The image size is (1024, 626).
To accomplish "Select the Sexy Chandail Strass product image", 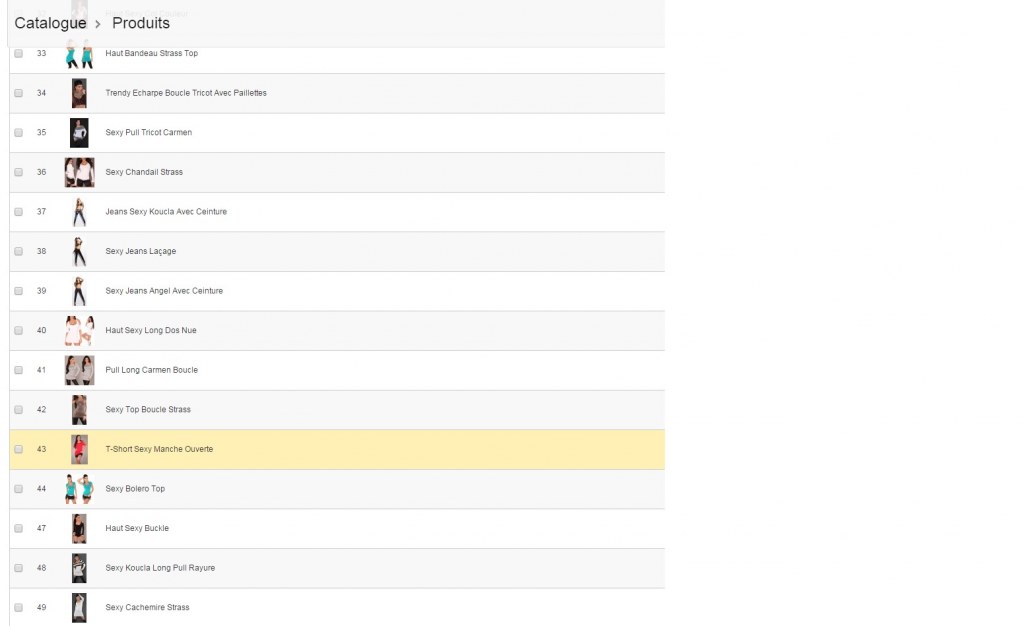I will (x=79, y=172).
